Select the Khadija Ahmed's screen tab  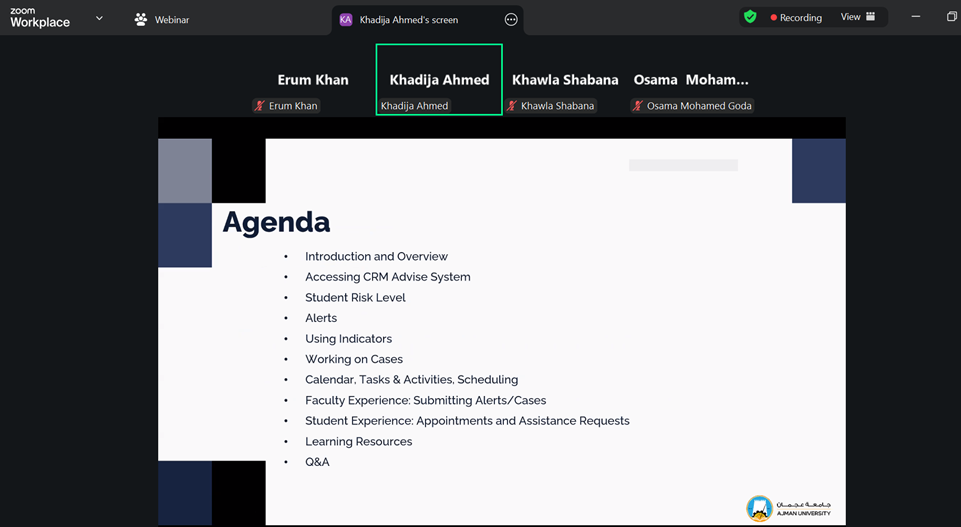(x=409, y=19)
